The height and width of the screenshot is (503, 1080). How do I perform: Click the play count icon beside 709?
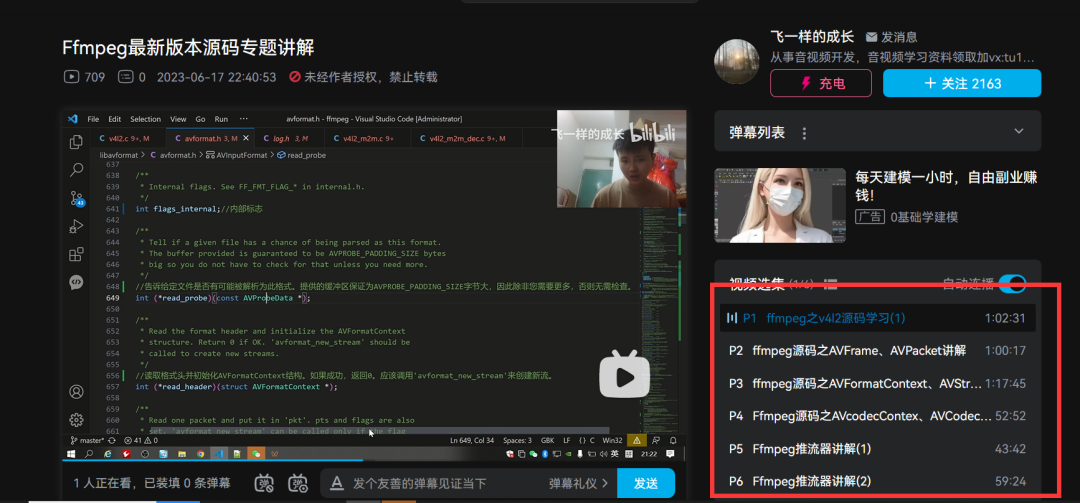pos(71,77)
